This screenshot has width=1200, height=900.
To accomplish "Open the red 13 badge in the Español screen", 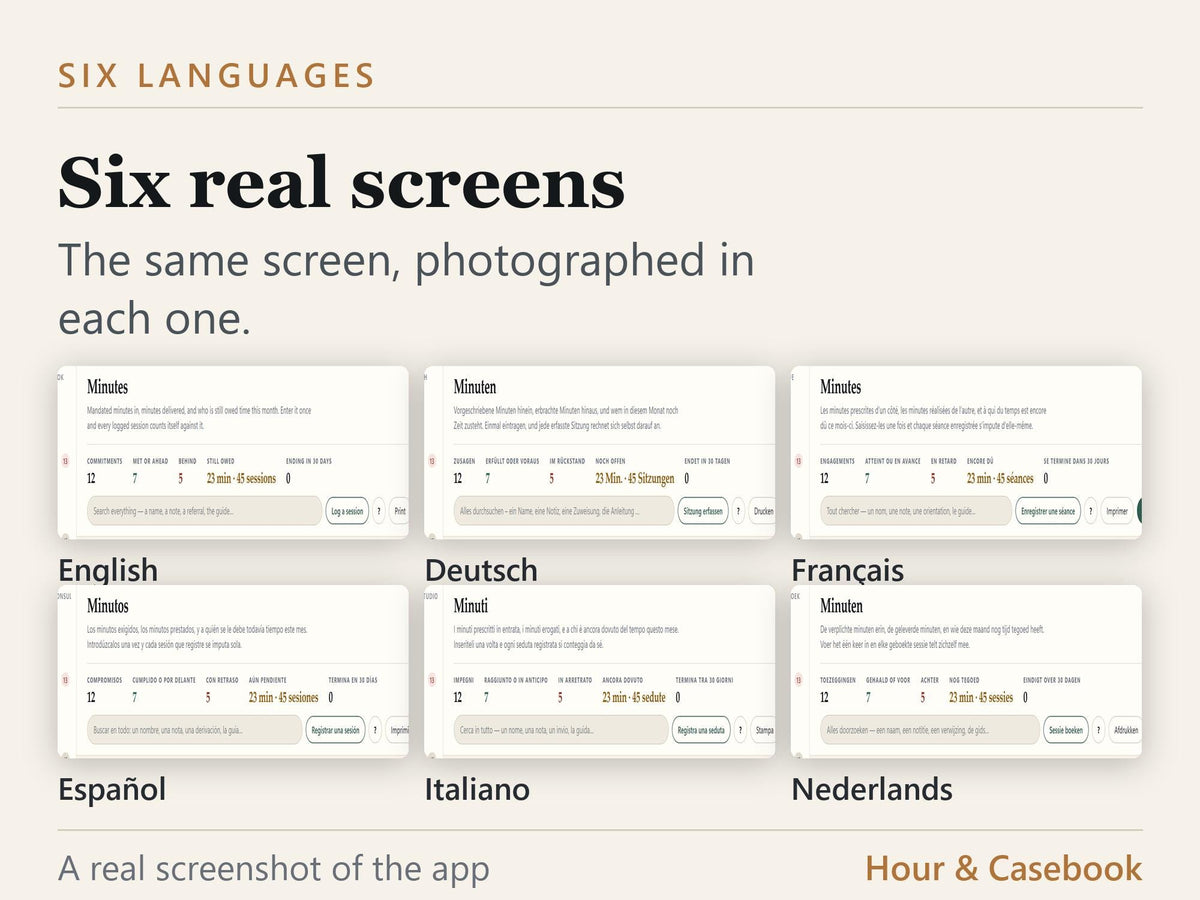I will click(65, 681).
